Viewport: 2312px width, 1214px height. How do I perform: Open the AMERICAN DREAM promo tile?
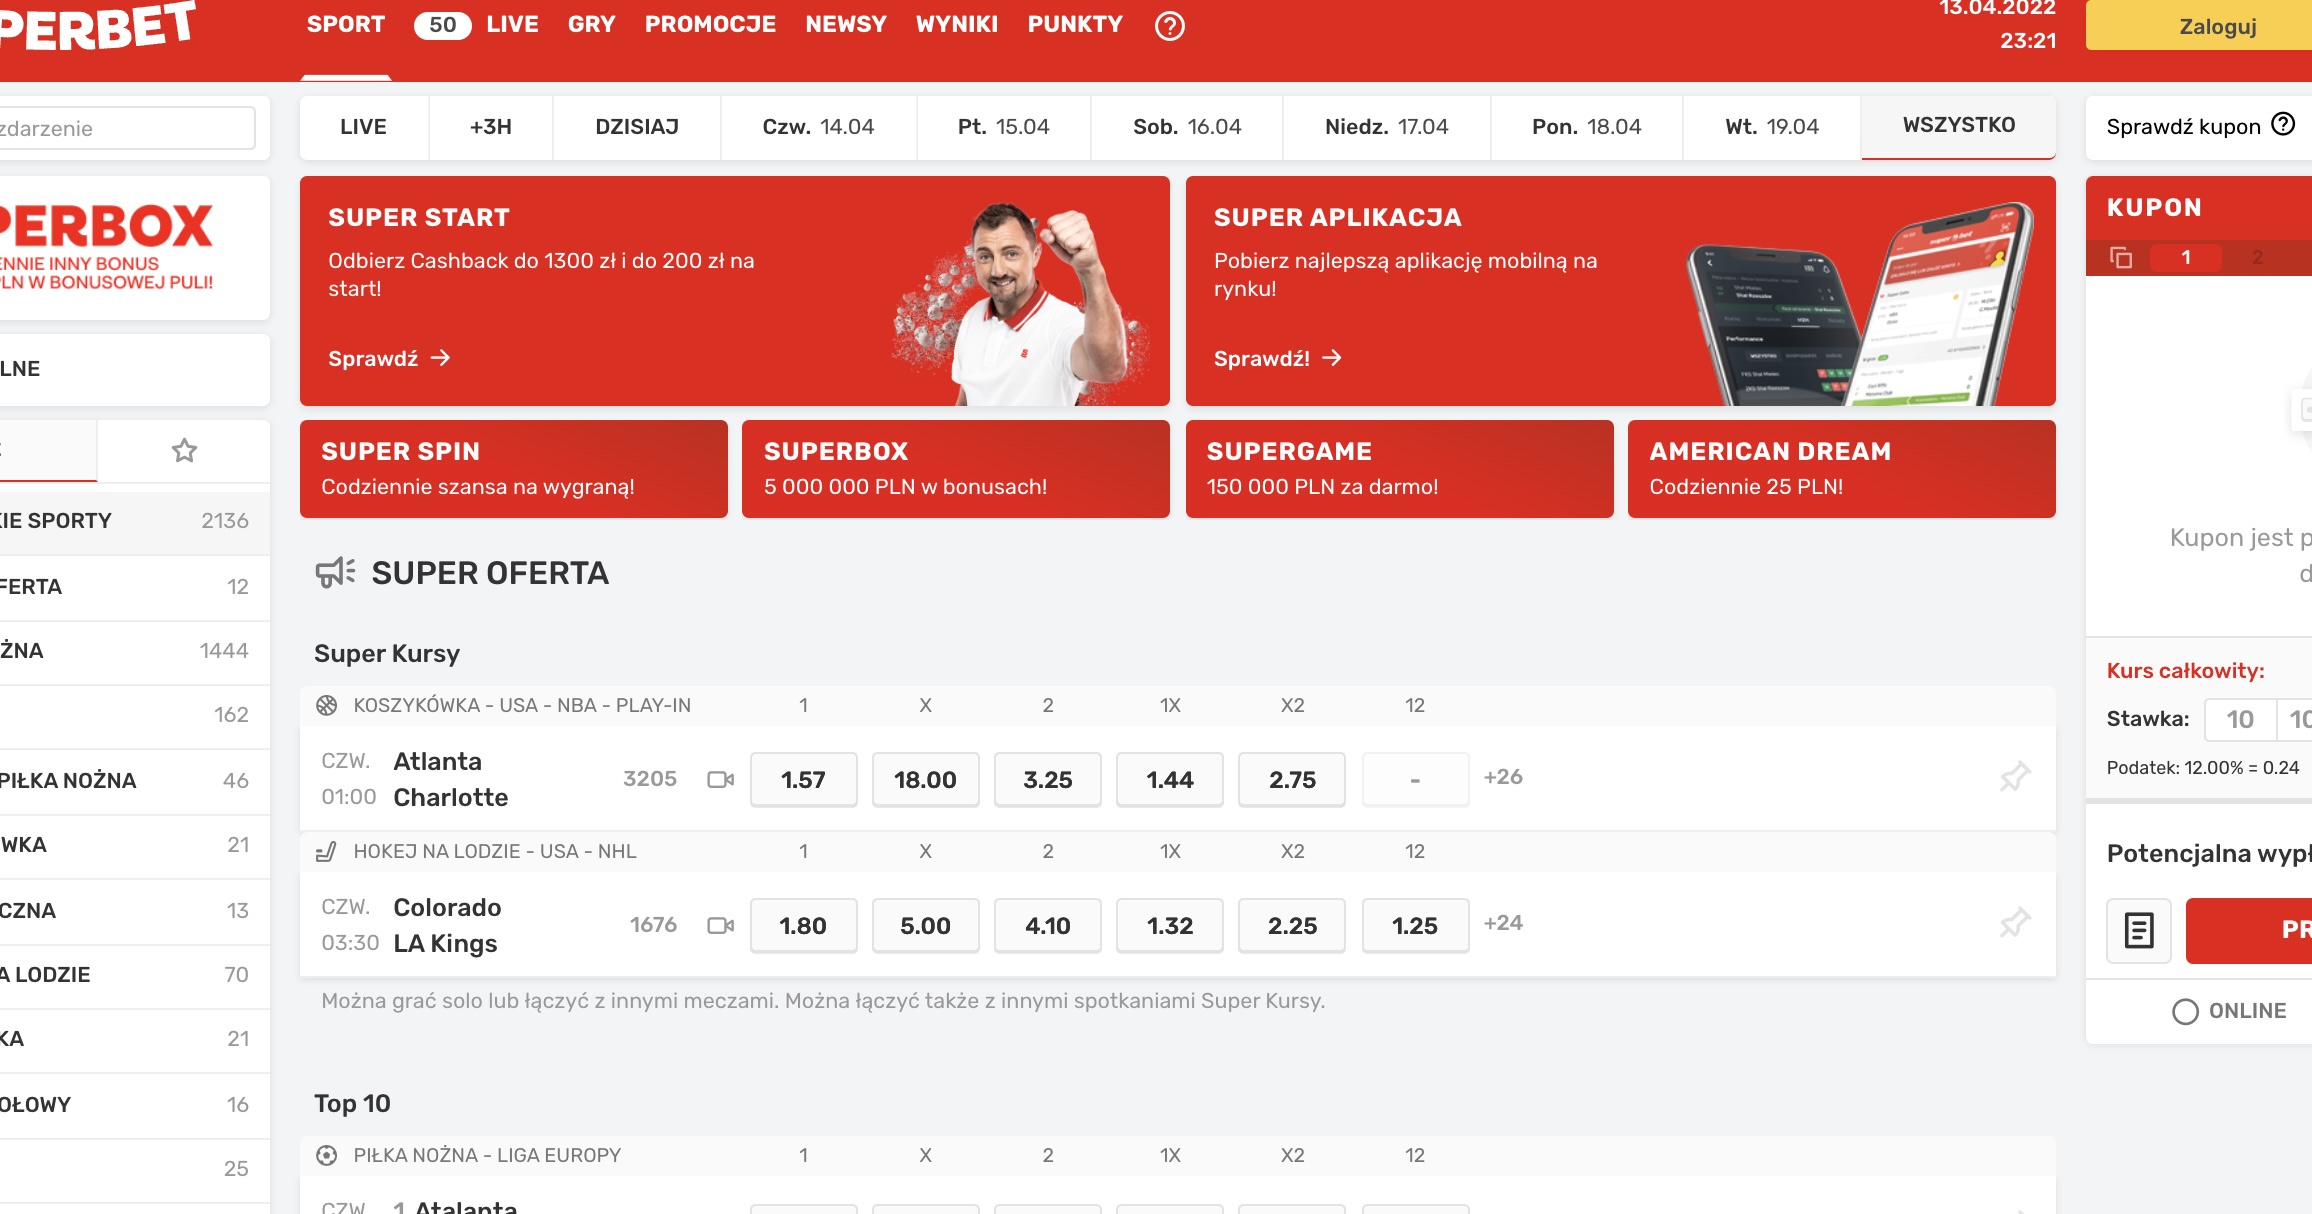coord(1842,469)
